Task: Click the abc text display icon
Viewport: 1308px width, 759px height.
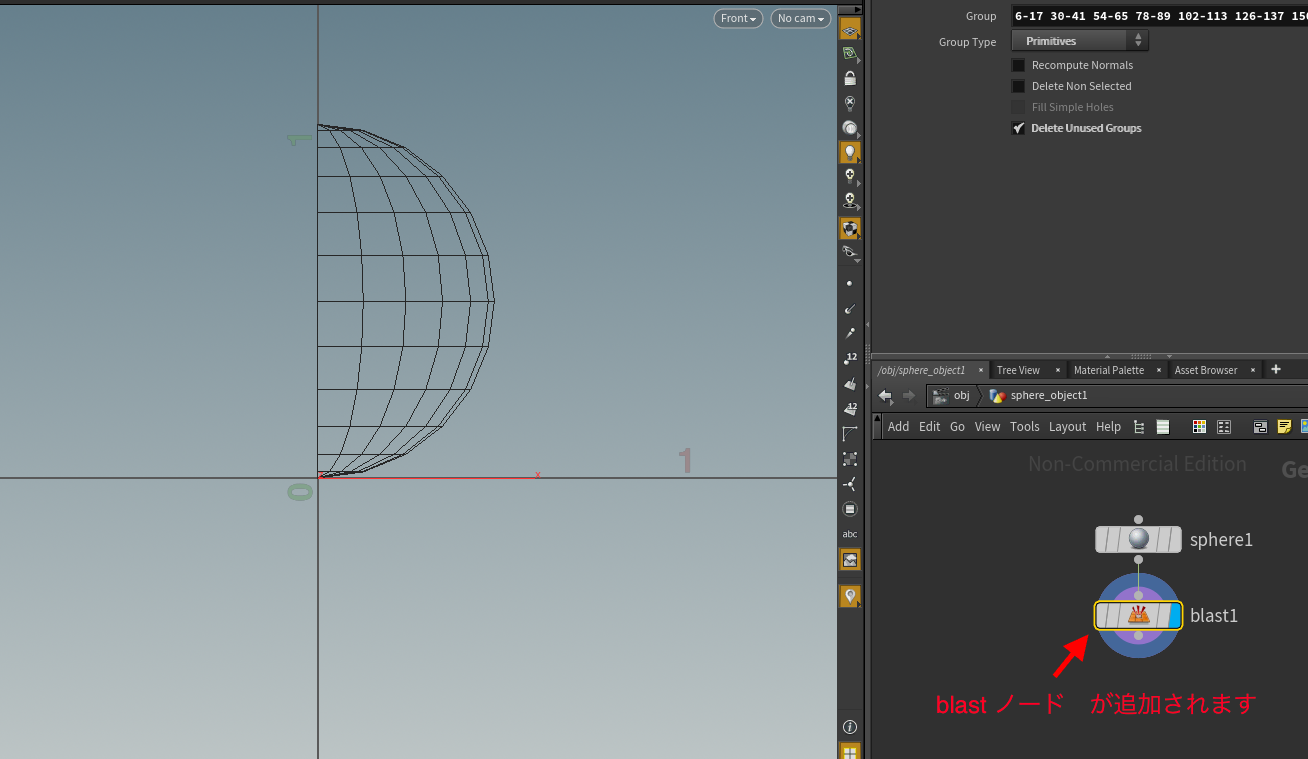Action: 849,534
